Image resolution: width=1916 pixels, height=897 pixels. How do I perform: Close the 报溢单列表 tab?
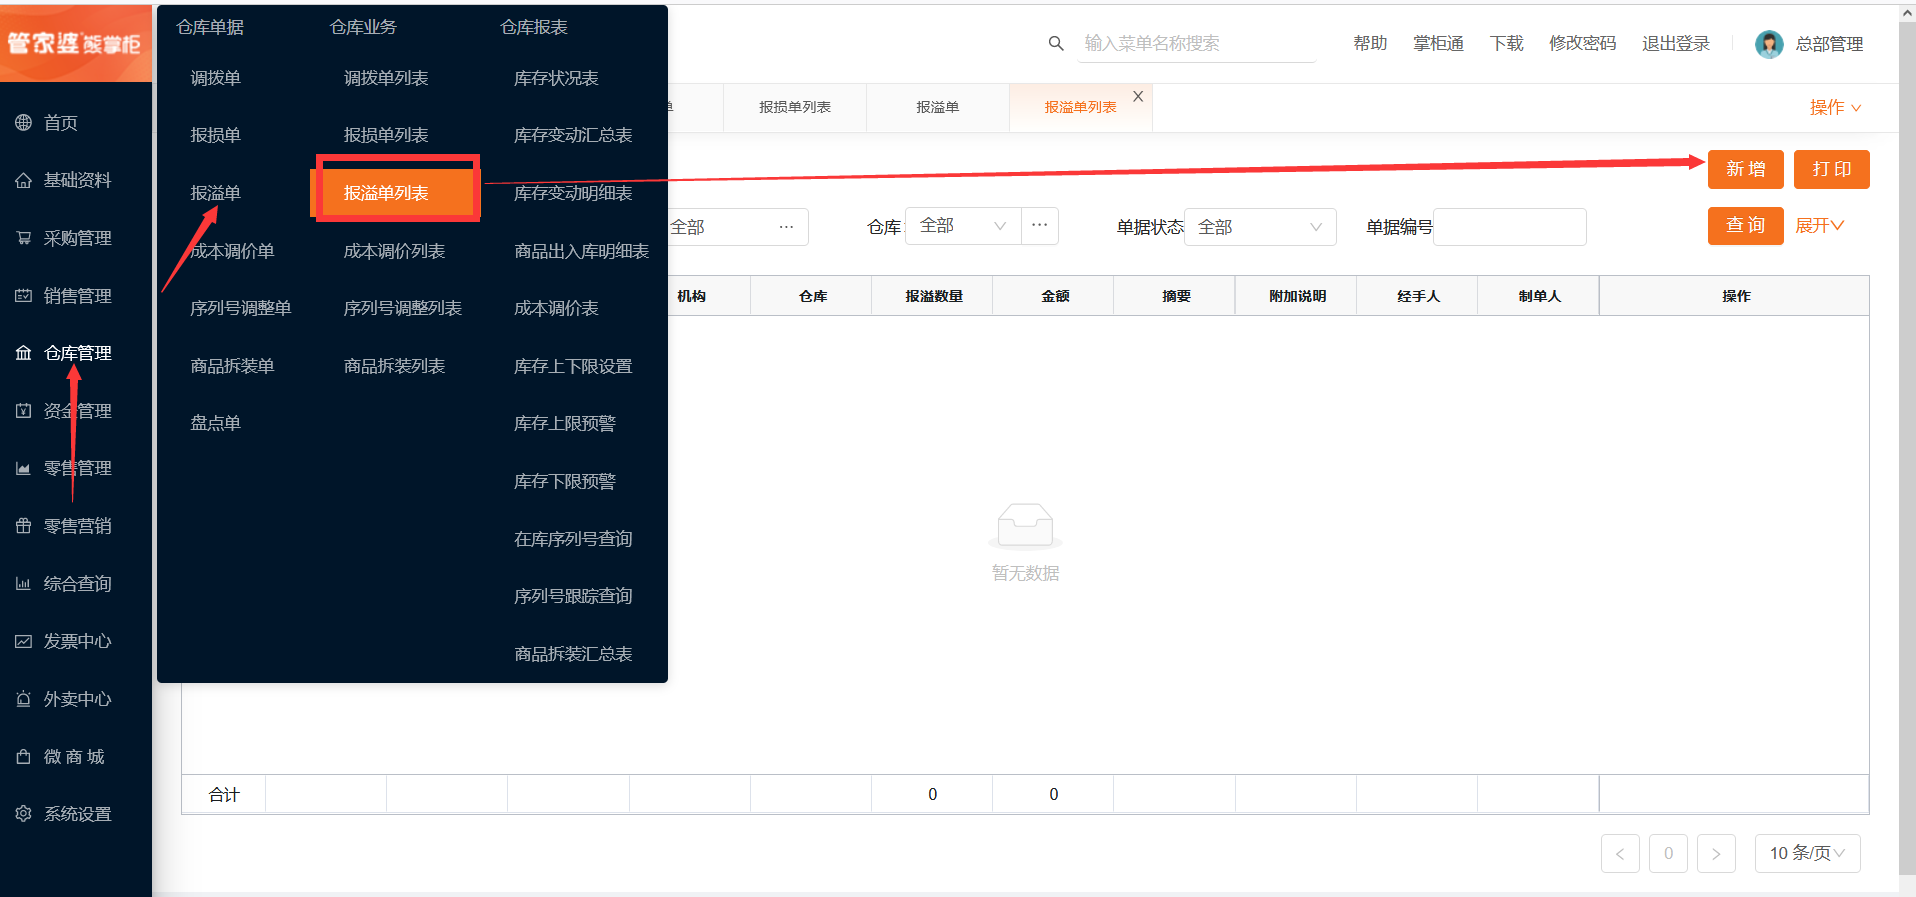(x=1138, y=96)
